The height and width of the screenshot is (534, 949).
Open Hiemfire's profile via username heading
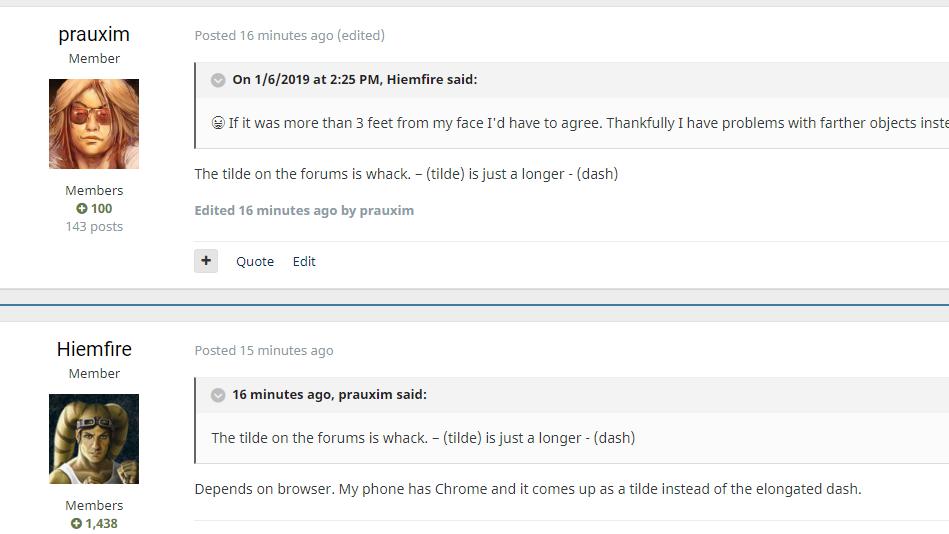pyautogui.click(x=94, y=349)
